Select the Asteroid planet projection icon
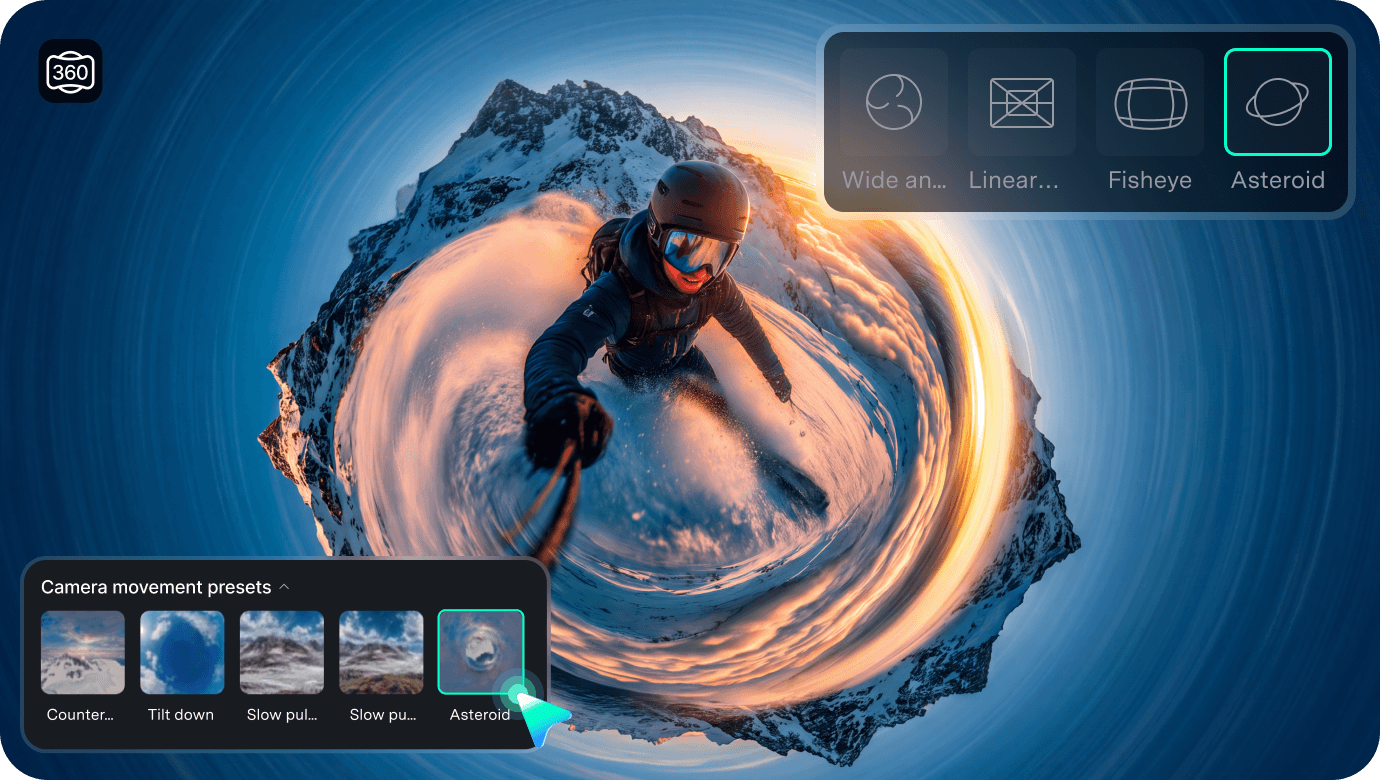 (1278, 102)
